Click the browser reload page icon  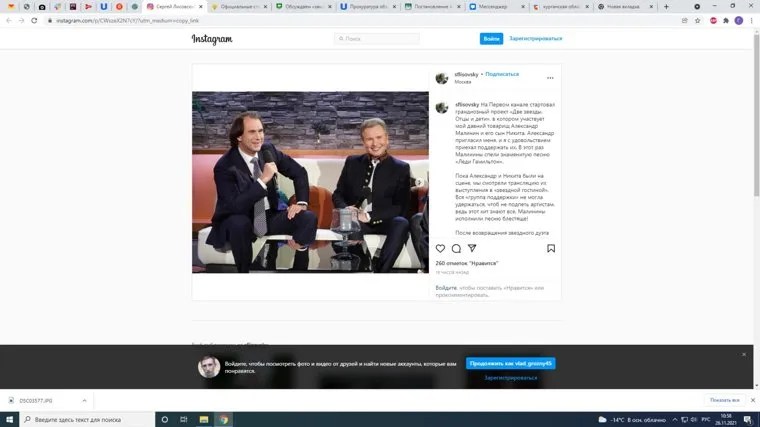[x=33, y=20]
